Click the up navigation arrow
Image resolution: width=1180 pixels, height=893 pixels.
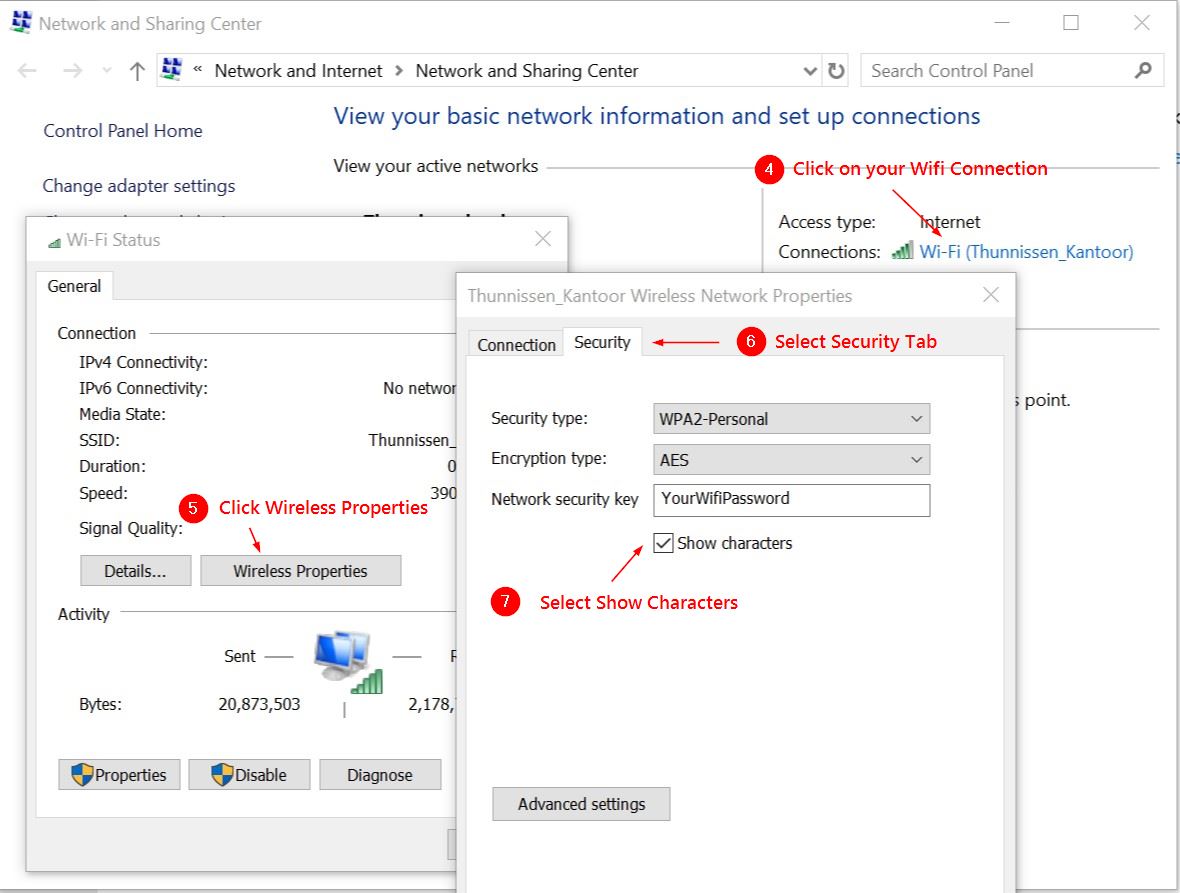click(x=135, y=70)
